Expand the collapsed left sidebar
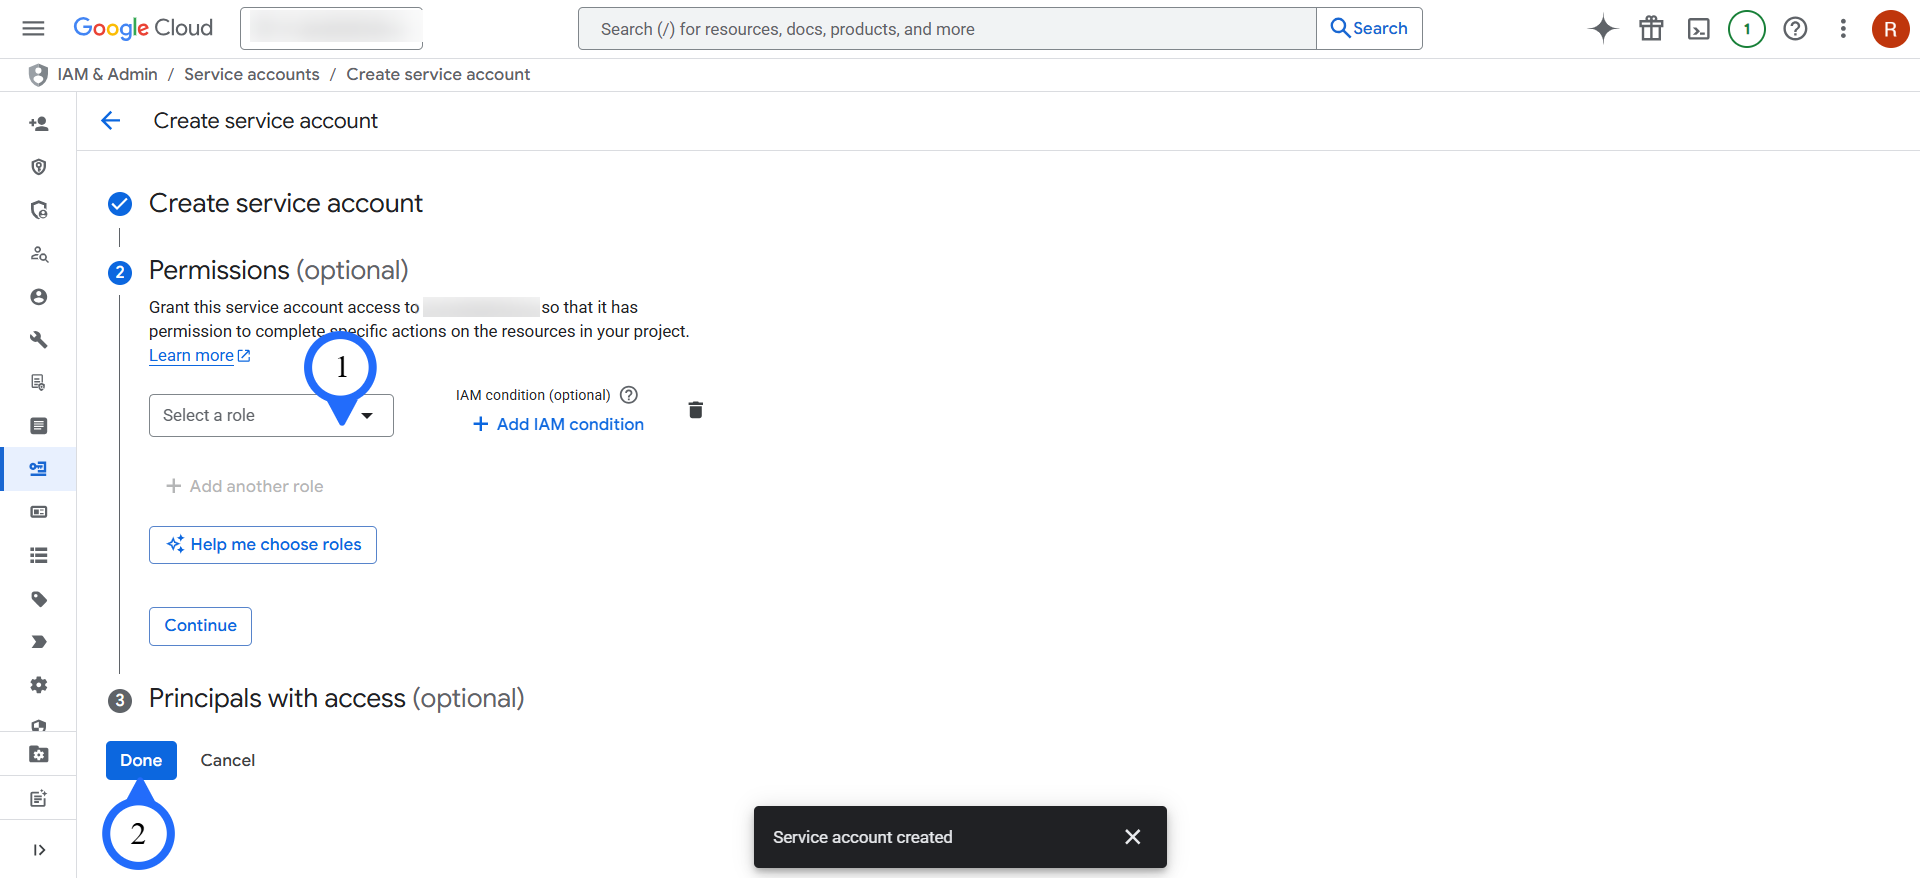 point(39,850)
